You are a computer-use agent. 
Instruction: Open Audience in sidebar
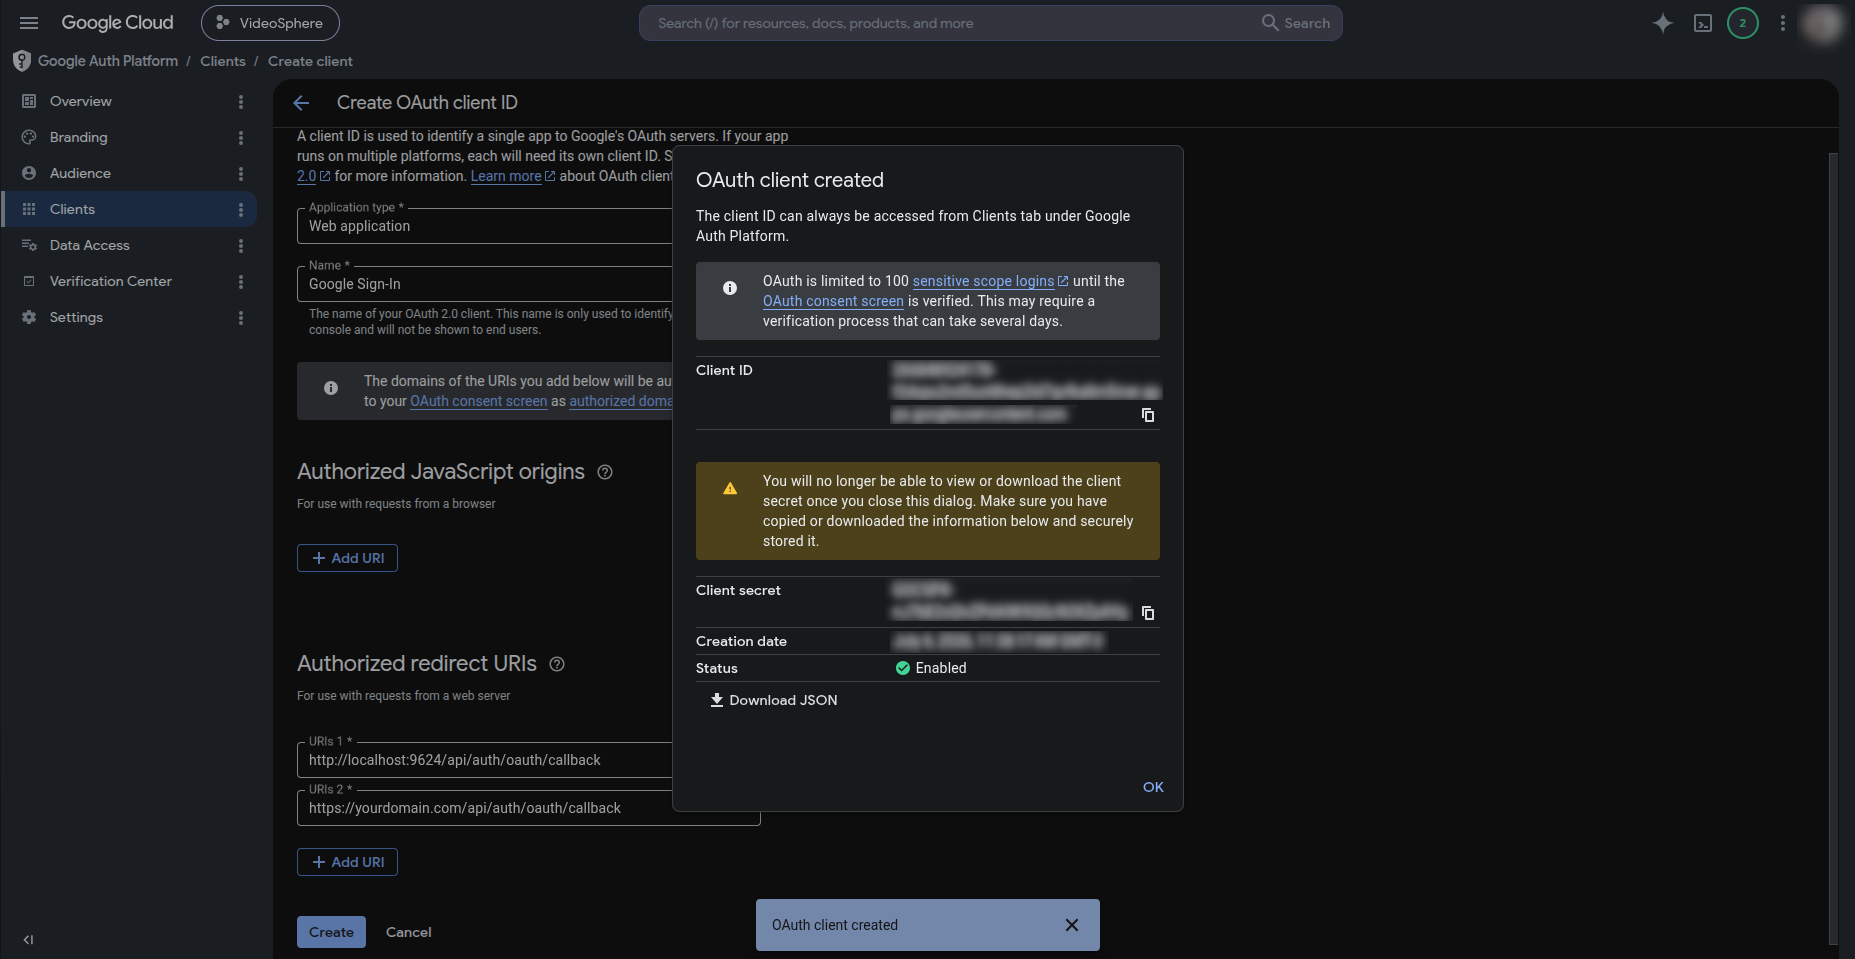click(80, 173)
